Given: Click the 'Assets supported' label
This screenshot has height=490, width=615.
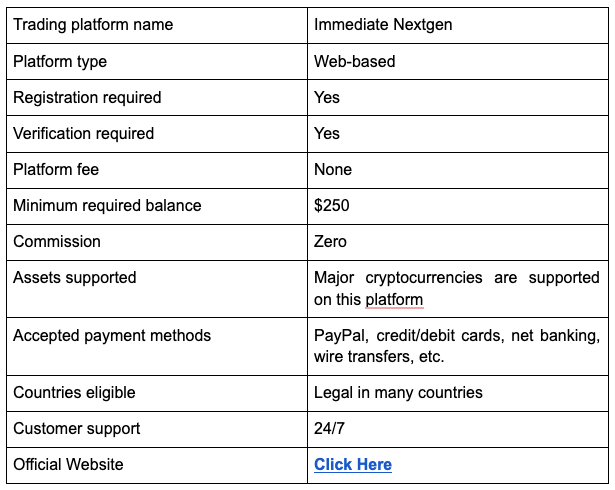Looking at the screenshot, I should pyautogui.click(x=75, y=277).
